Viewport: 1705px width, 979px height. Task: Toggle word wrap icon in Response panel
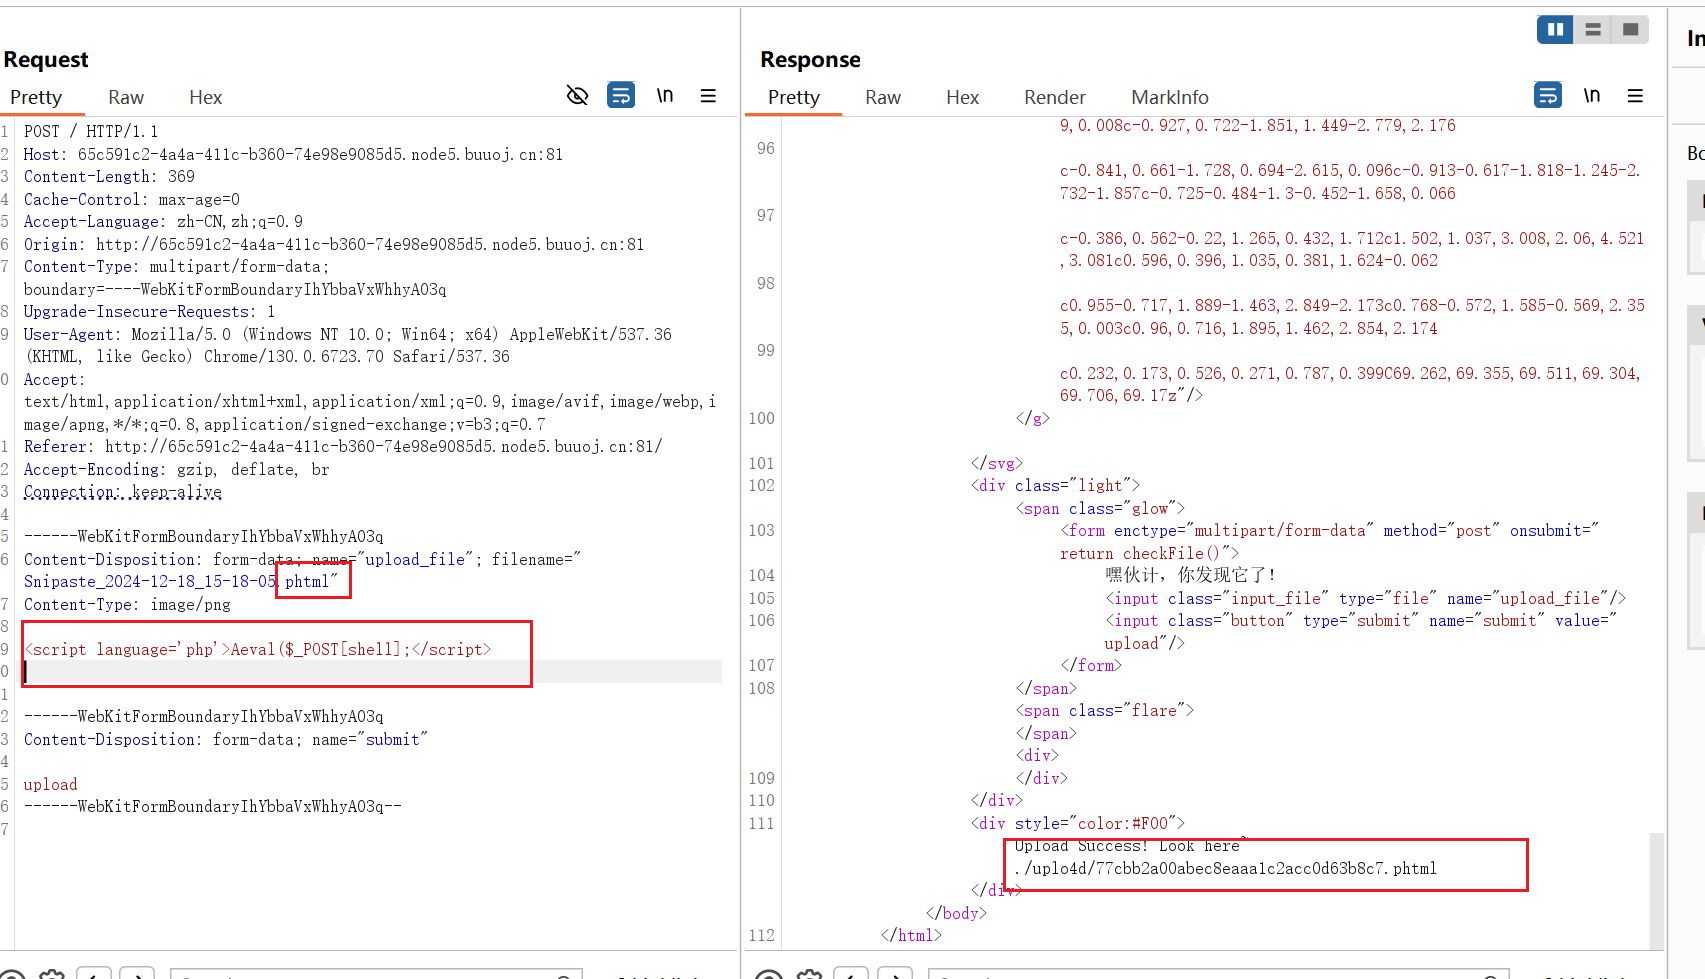[1548, 95]
